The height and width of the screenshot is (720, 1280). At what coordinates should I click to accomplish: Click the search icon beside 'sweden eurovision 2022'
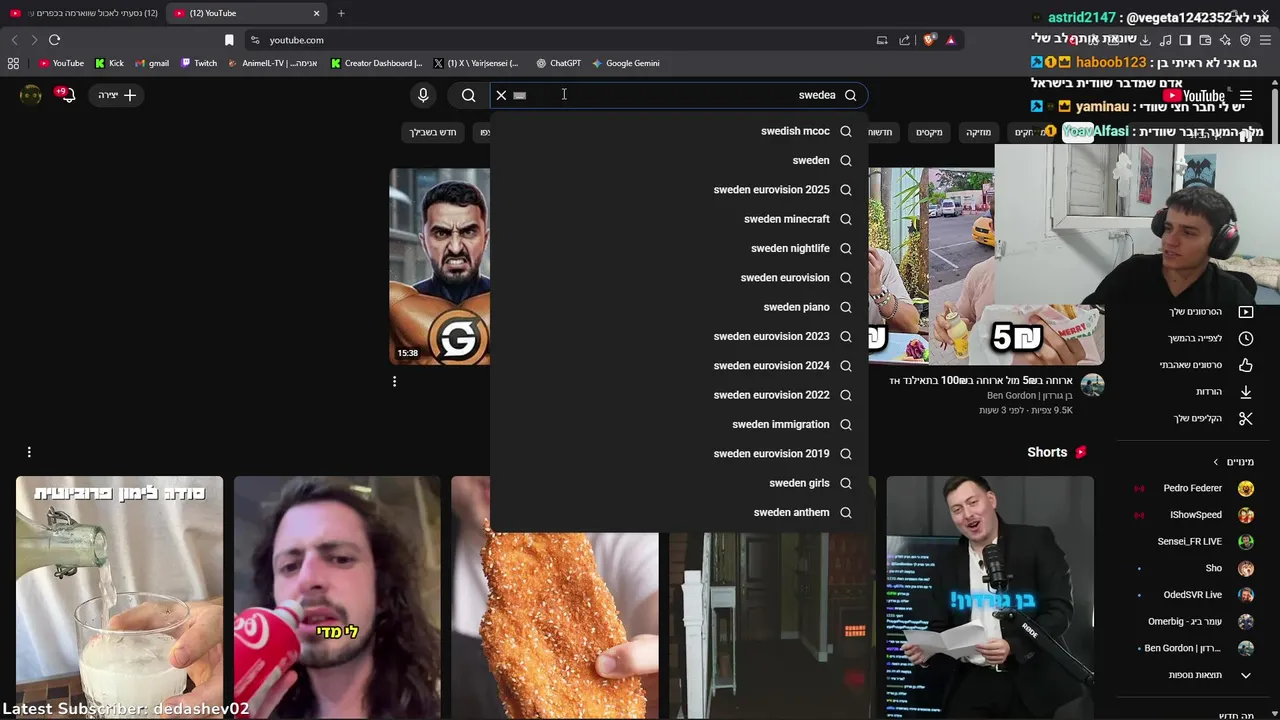click(846, 395)
